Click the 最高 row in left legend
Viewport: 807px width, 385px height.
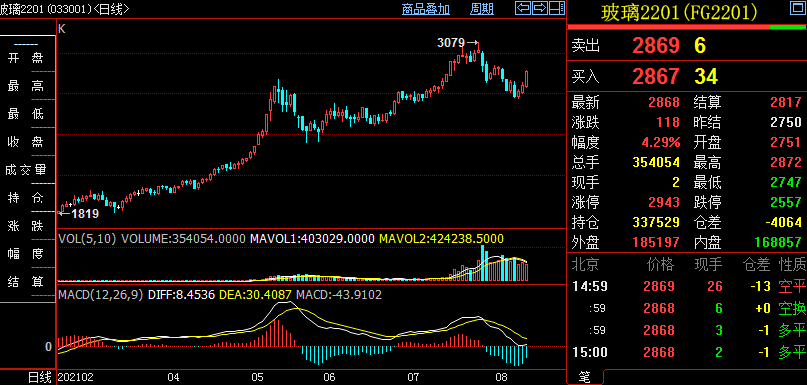coord(26,86)
